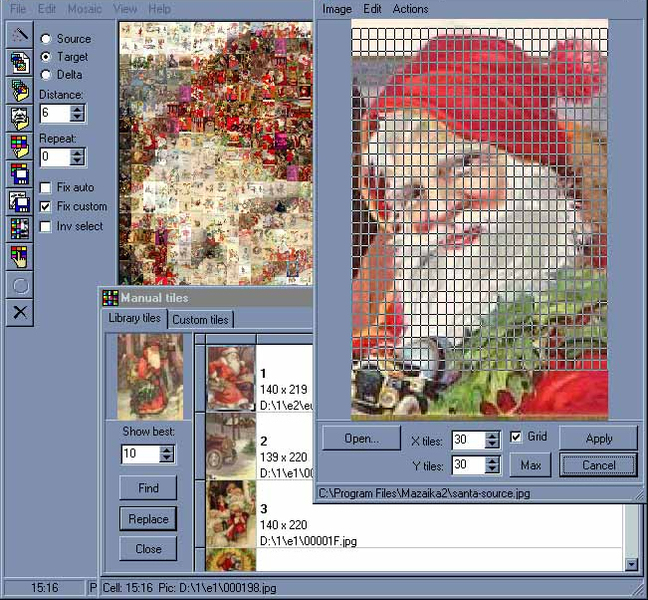Increase Repeat with the up arrow
Image resolution: width=648 pixels, height=600 pixels.
(77, 153)
